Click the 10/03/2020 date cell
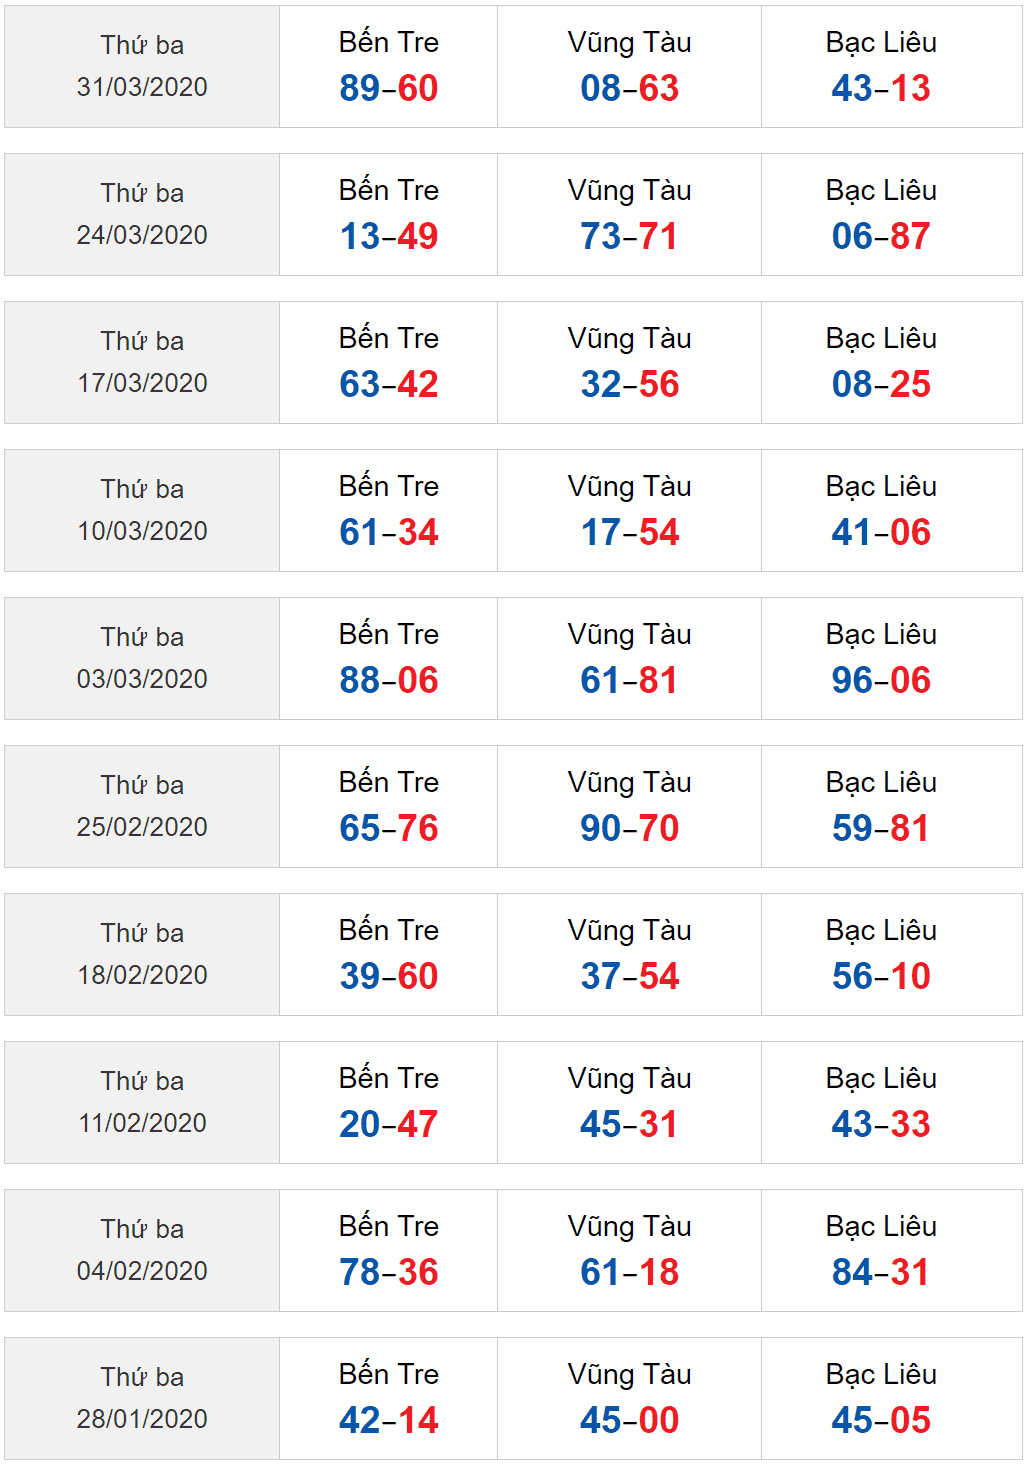The width and height of the screenshot is (1028, 1464). [142, 510]
